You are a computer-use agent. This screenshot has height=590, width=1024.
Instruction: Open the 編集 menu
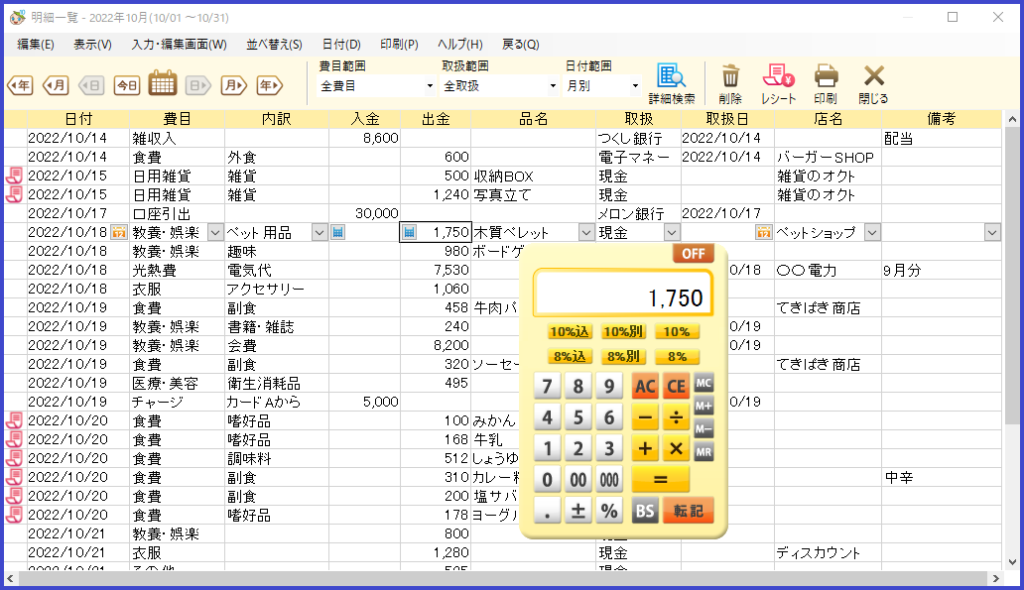[x=34, y=45]
